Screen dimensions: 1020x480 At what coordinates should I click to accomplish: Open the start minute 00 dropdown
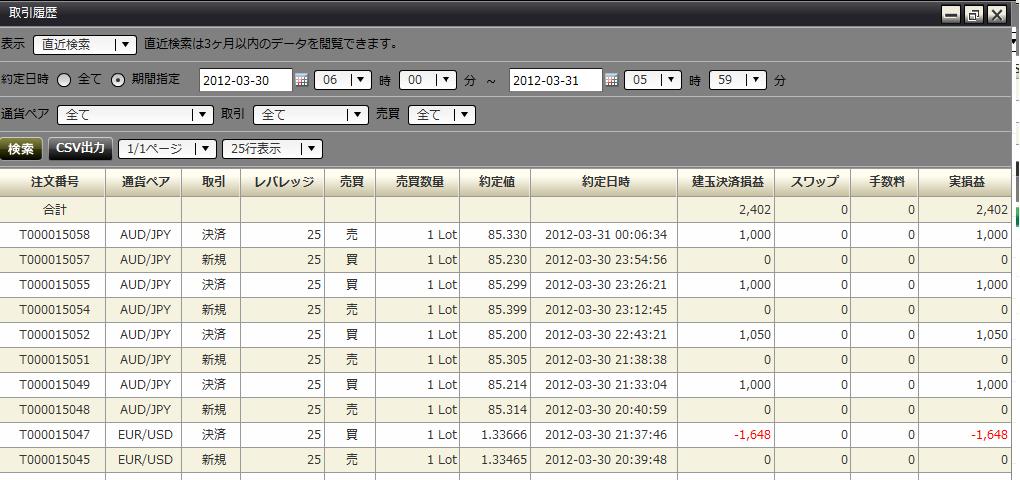[427, 80]
